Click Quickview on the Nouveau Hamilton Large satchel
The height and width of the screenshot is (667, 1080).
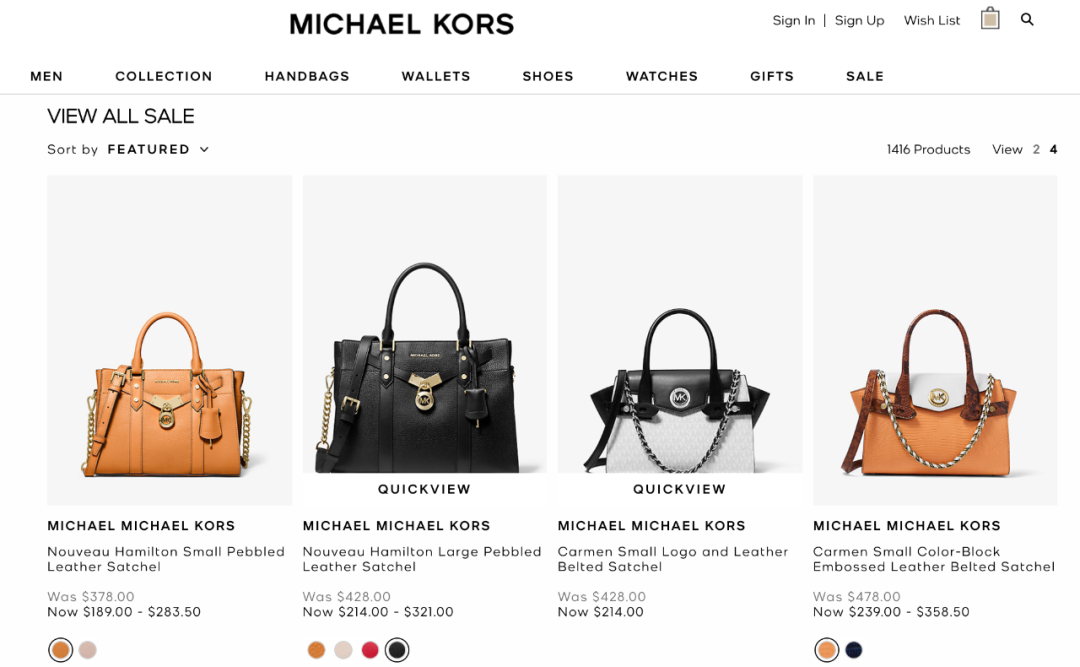point(424,489)
